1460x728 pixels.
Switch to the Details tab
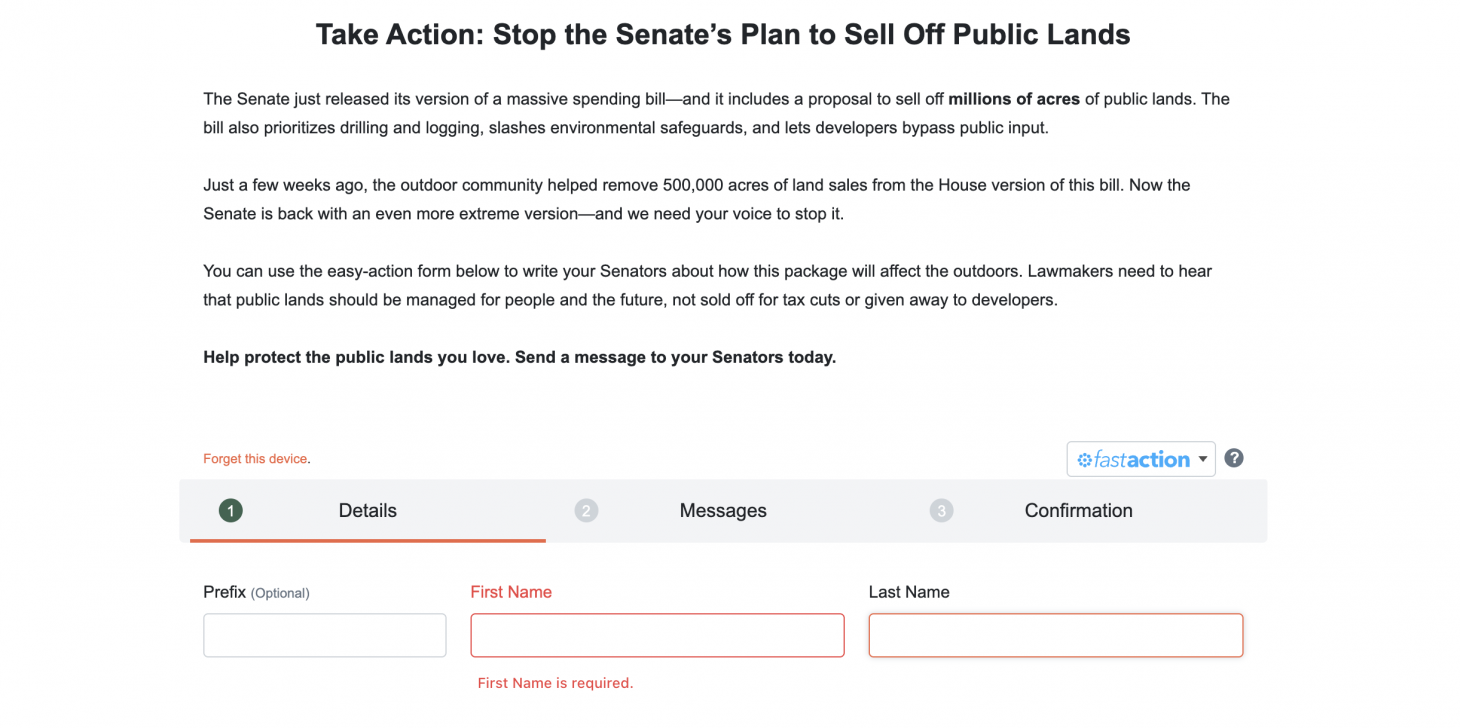367,511
